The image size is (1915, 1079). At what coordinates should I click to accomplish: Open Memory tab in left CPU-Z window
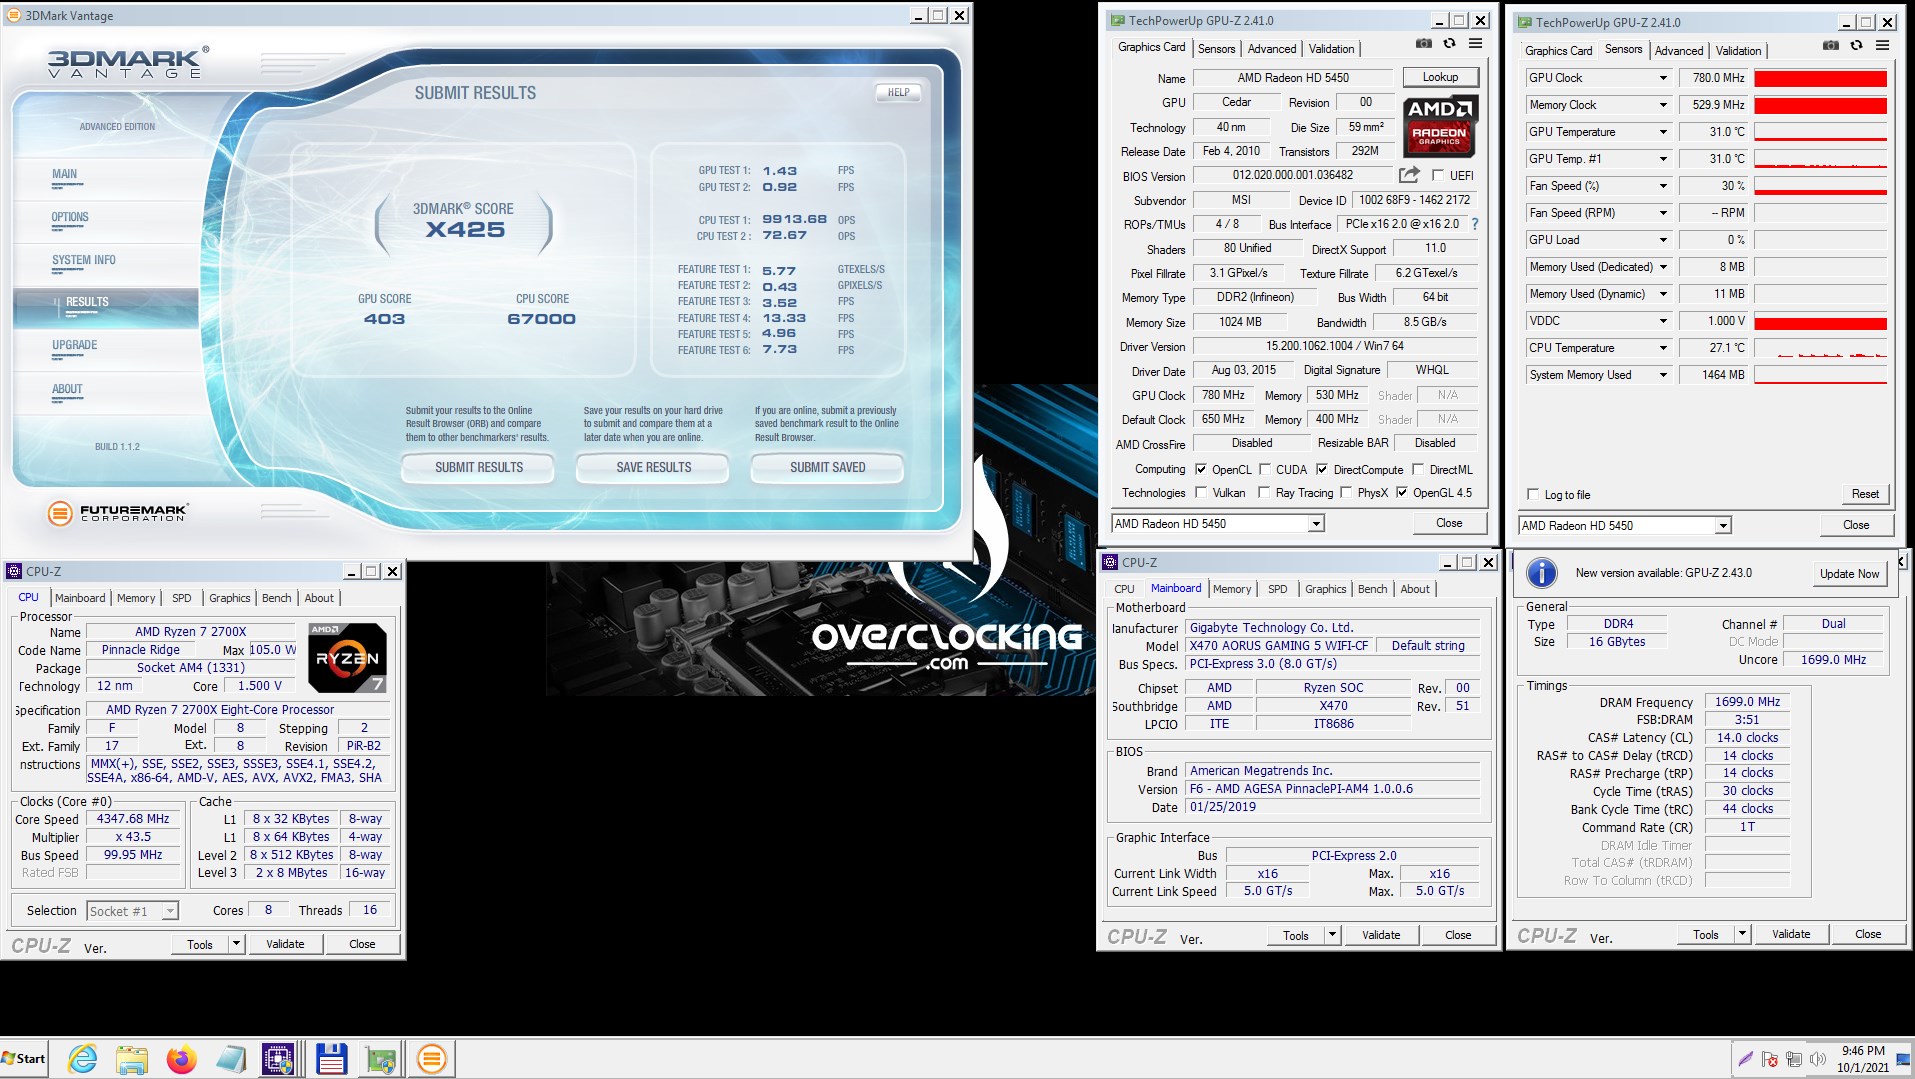point(136,598)
